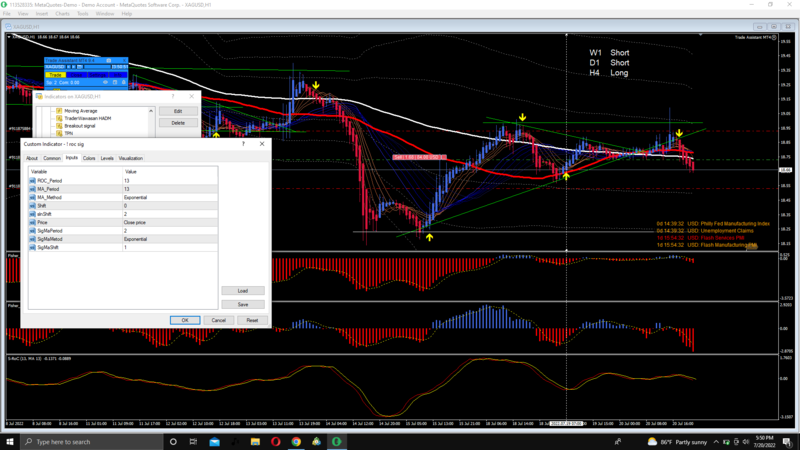800x450 pixels.
Task: Open the SigMaMetod Exponential value dropdown
Action: [170, 239]
